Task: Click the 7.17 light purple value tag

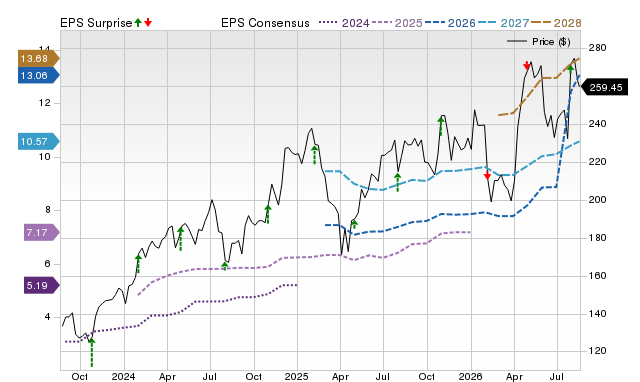Action: (41, 233)
